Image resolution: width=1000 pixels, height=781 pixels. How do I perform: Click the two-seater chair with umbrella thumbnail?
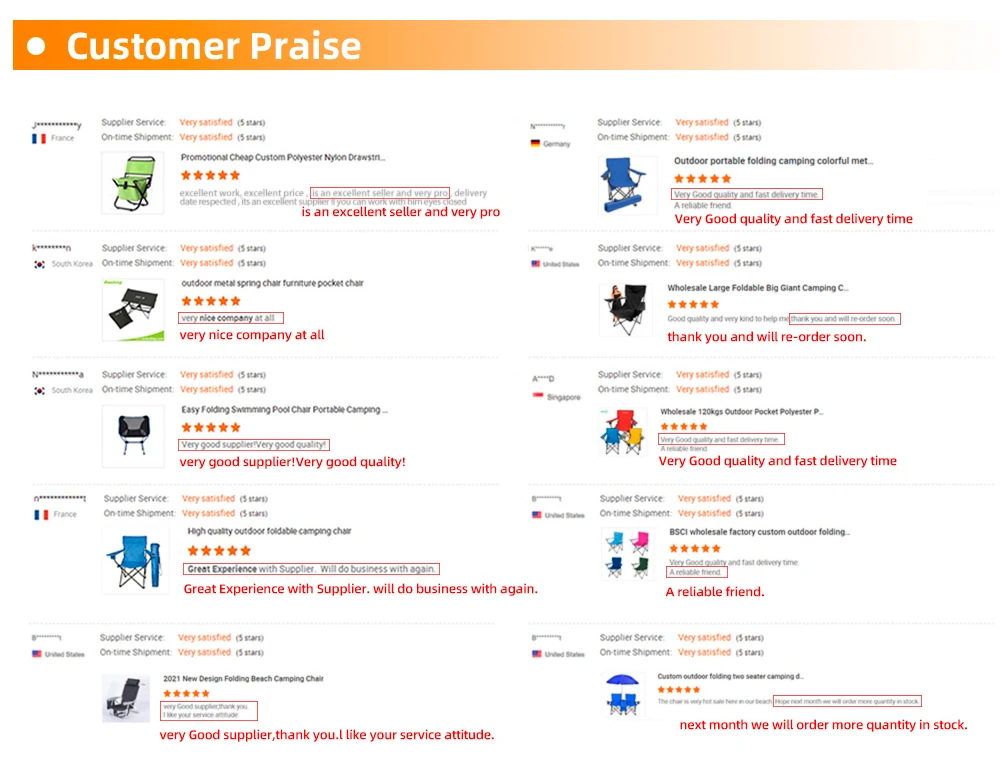point(623,695)
